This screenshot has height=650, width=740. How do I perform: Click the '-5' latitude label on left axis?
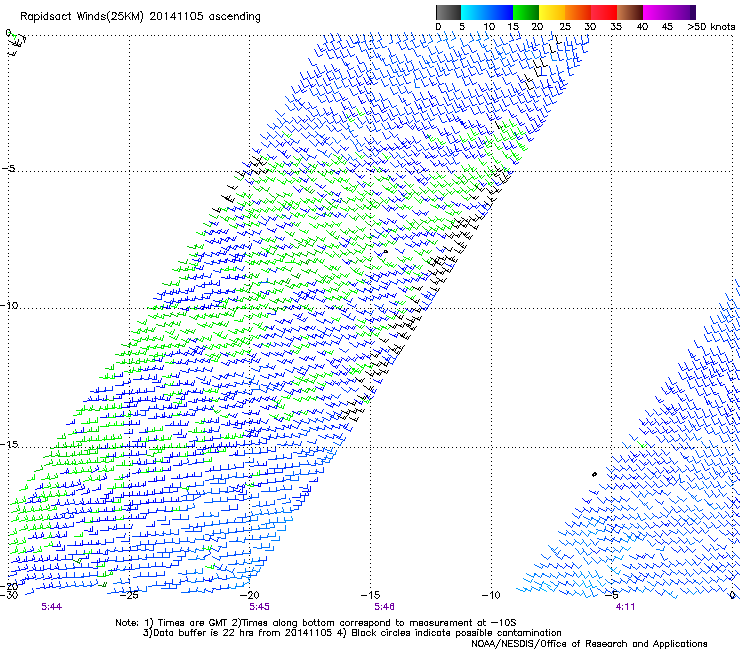click(9, 168)
